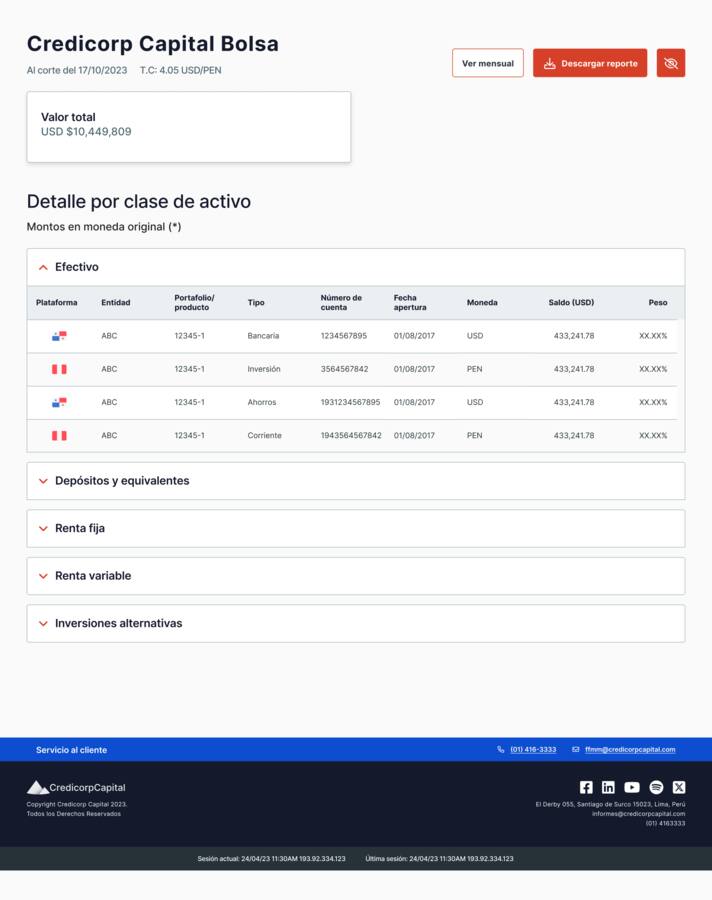Open the ffmm@credicorpcapital.com email link

pyautogui.click(x=630, y=750)
